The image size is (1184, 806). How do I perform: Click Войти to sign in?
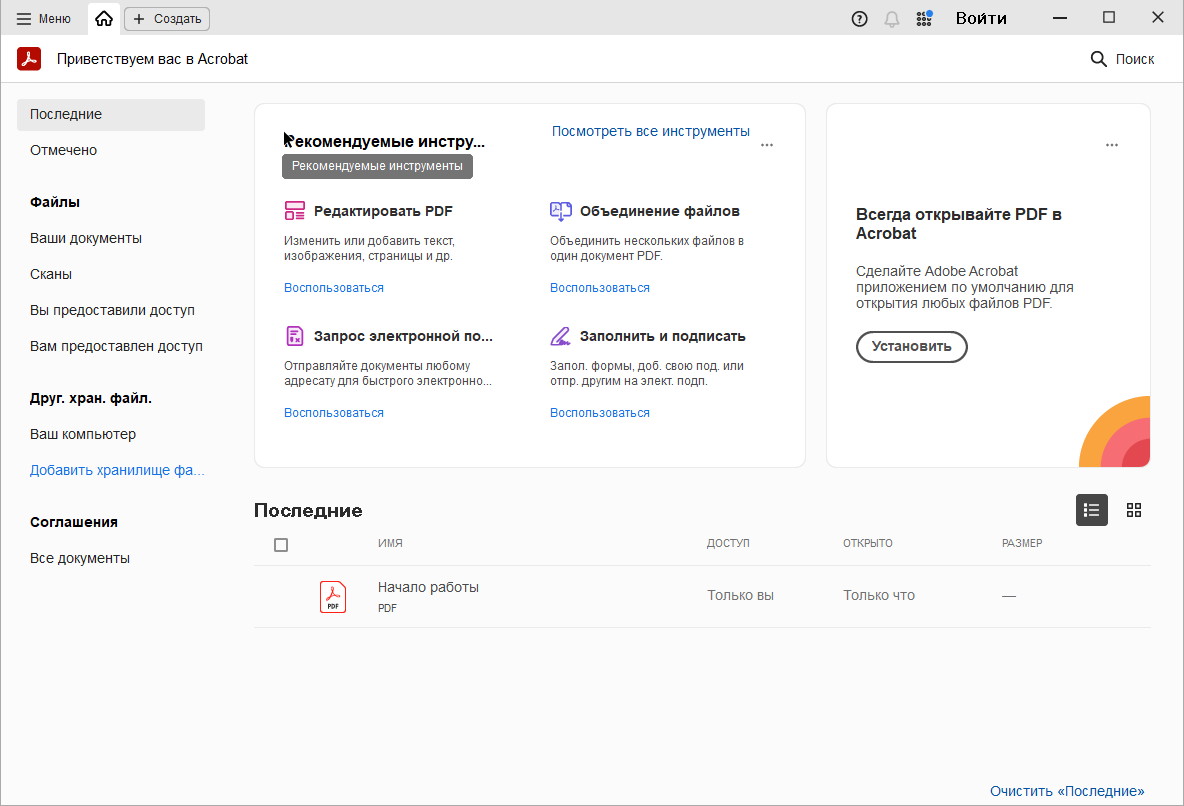(981, 19)
